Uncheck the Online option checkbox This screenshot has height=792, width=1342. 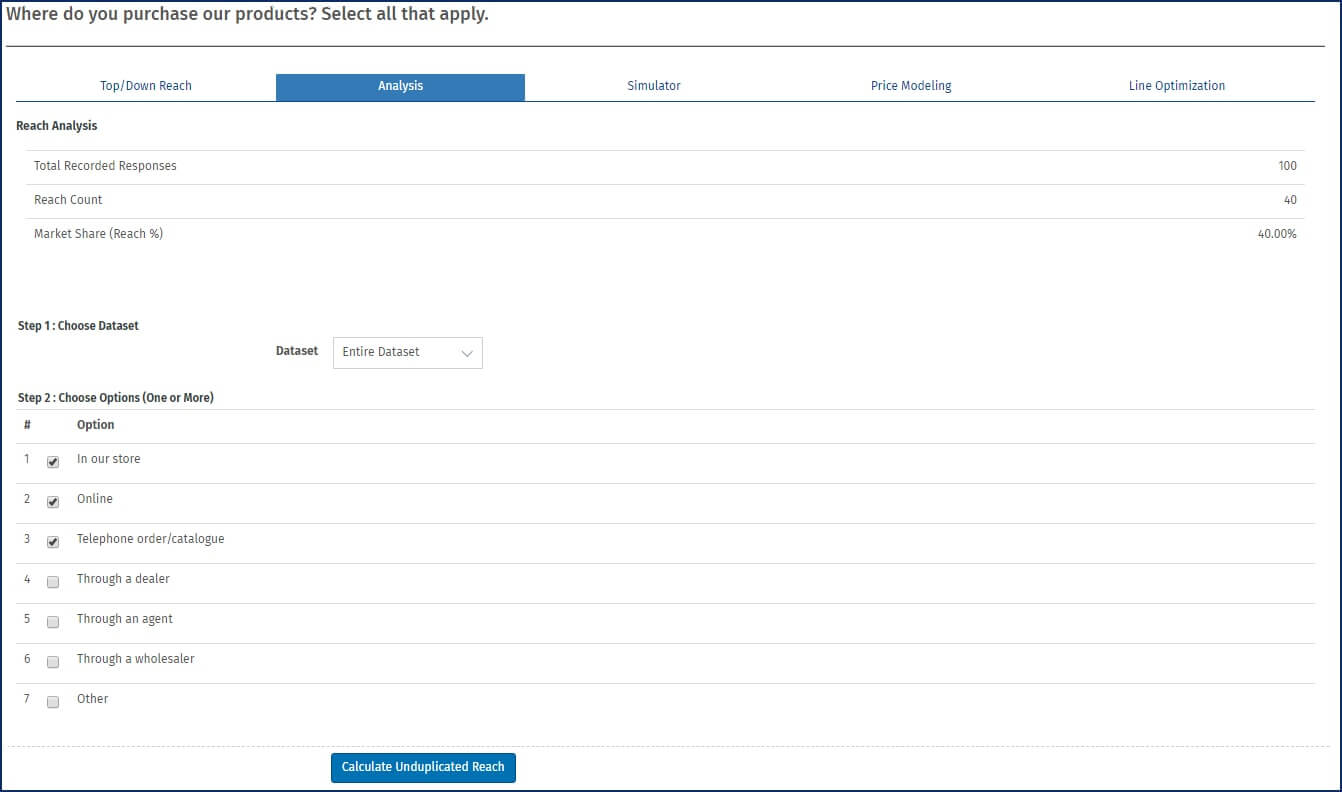53,502
